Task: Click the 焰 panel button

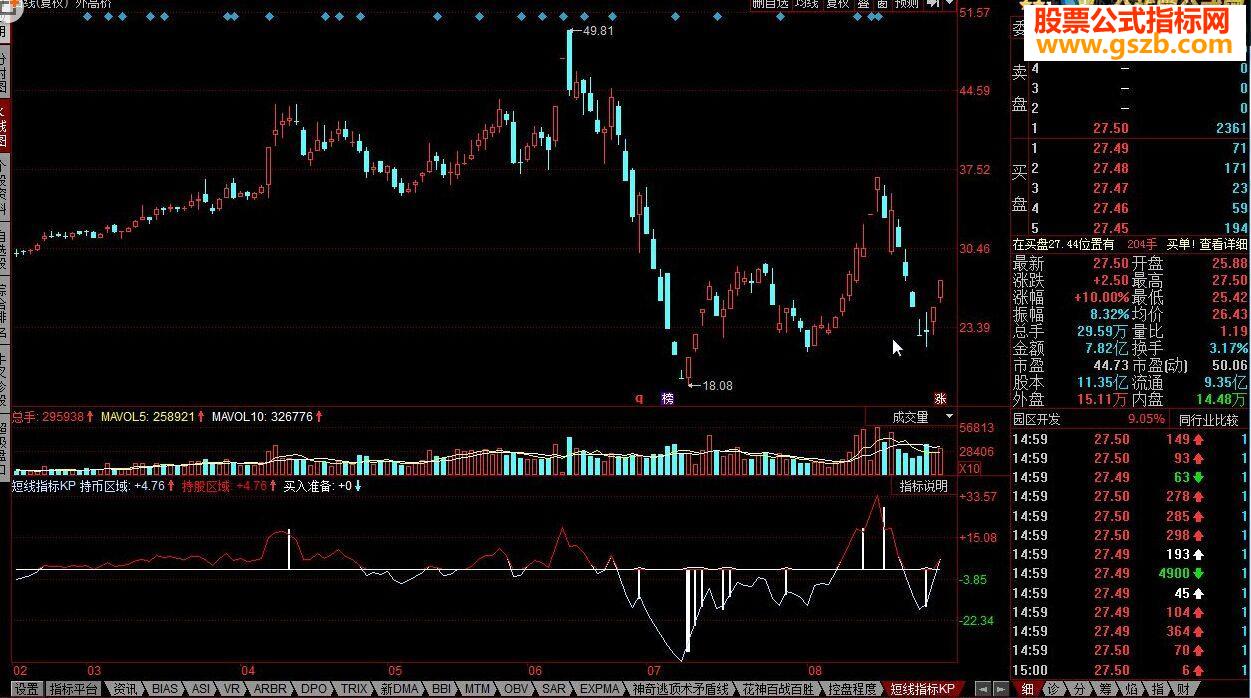Action: tap(1132, 689)
